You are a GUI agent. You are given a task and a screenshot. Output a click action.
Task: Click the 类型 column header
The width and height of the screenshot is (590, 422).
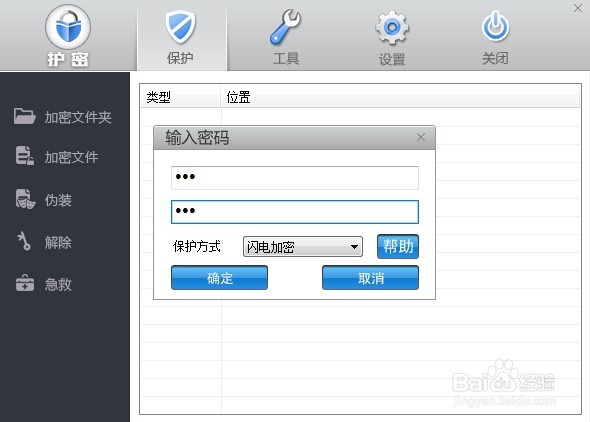coord(181,97)
